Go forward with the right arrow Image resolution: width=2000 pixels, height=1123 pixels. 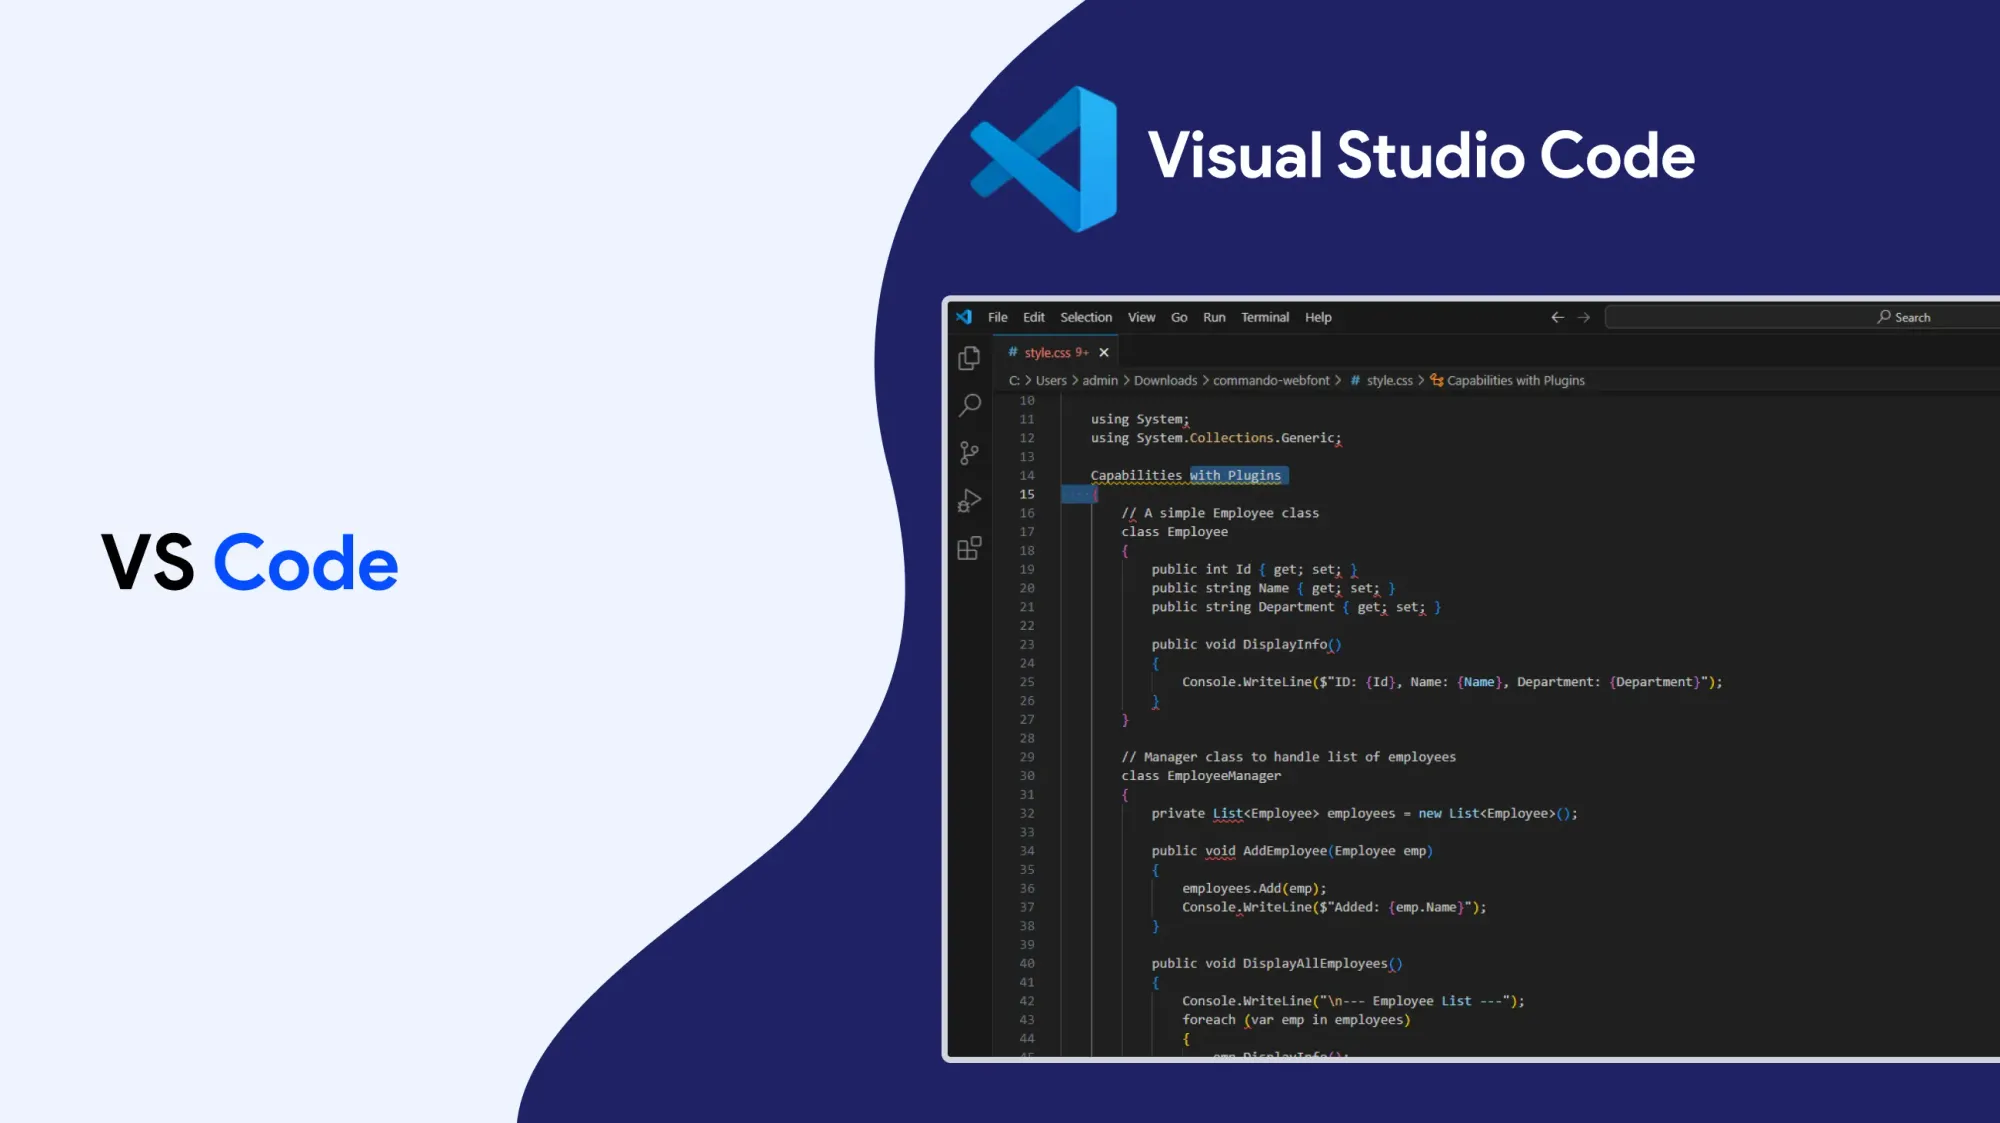click(1584, 317)
